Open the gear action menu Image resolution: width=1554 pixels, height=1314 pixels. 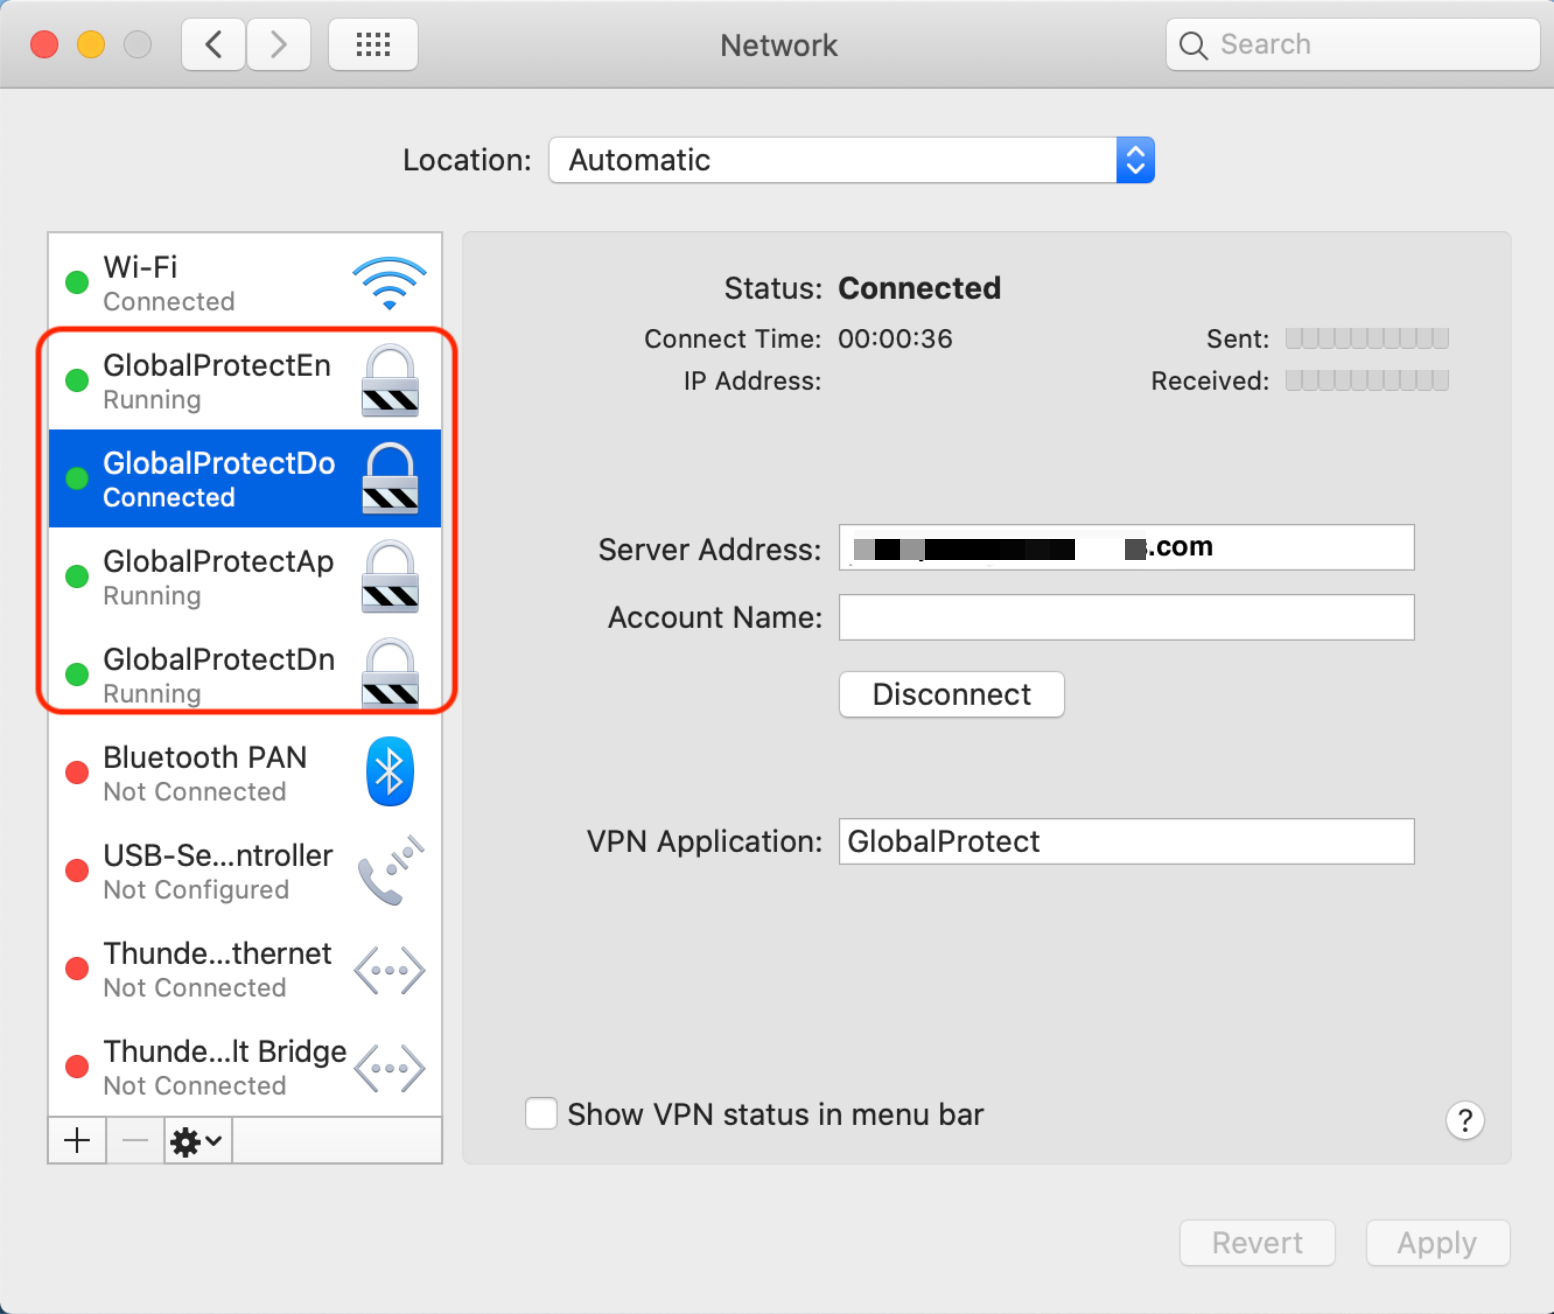[197, 1140]
